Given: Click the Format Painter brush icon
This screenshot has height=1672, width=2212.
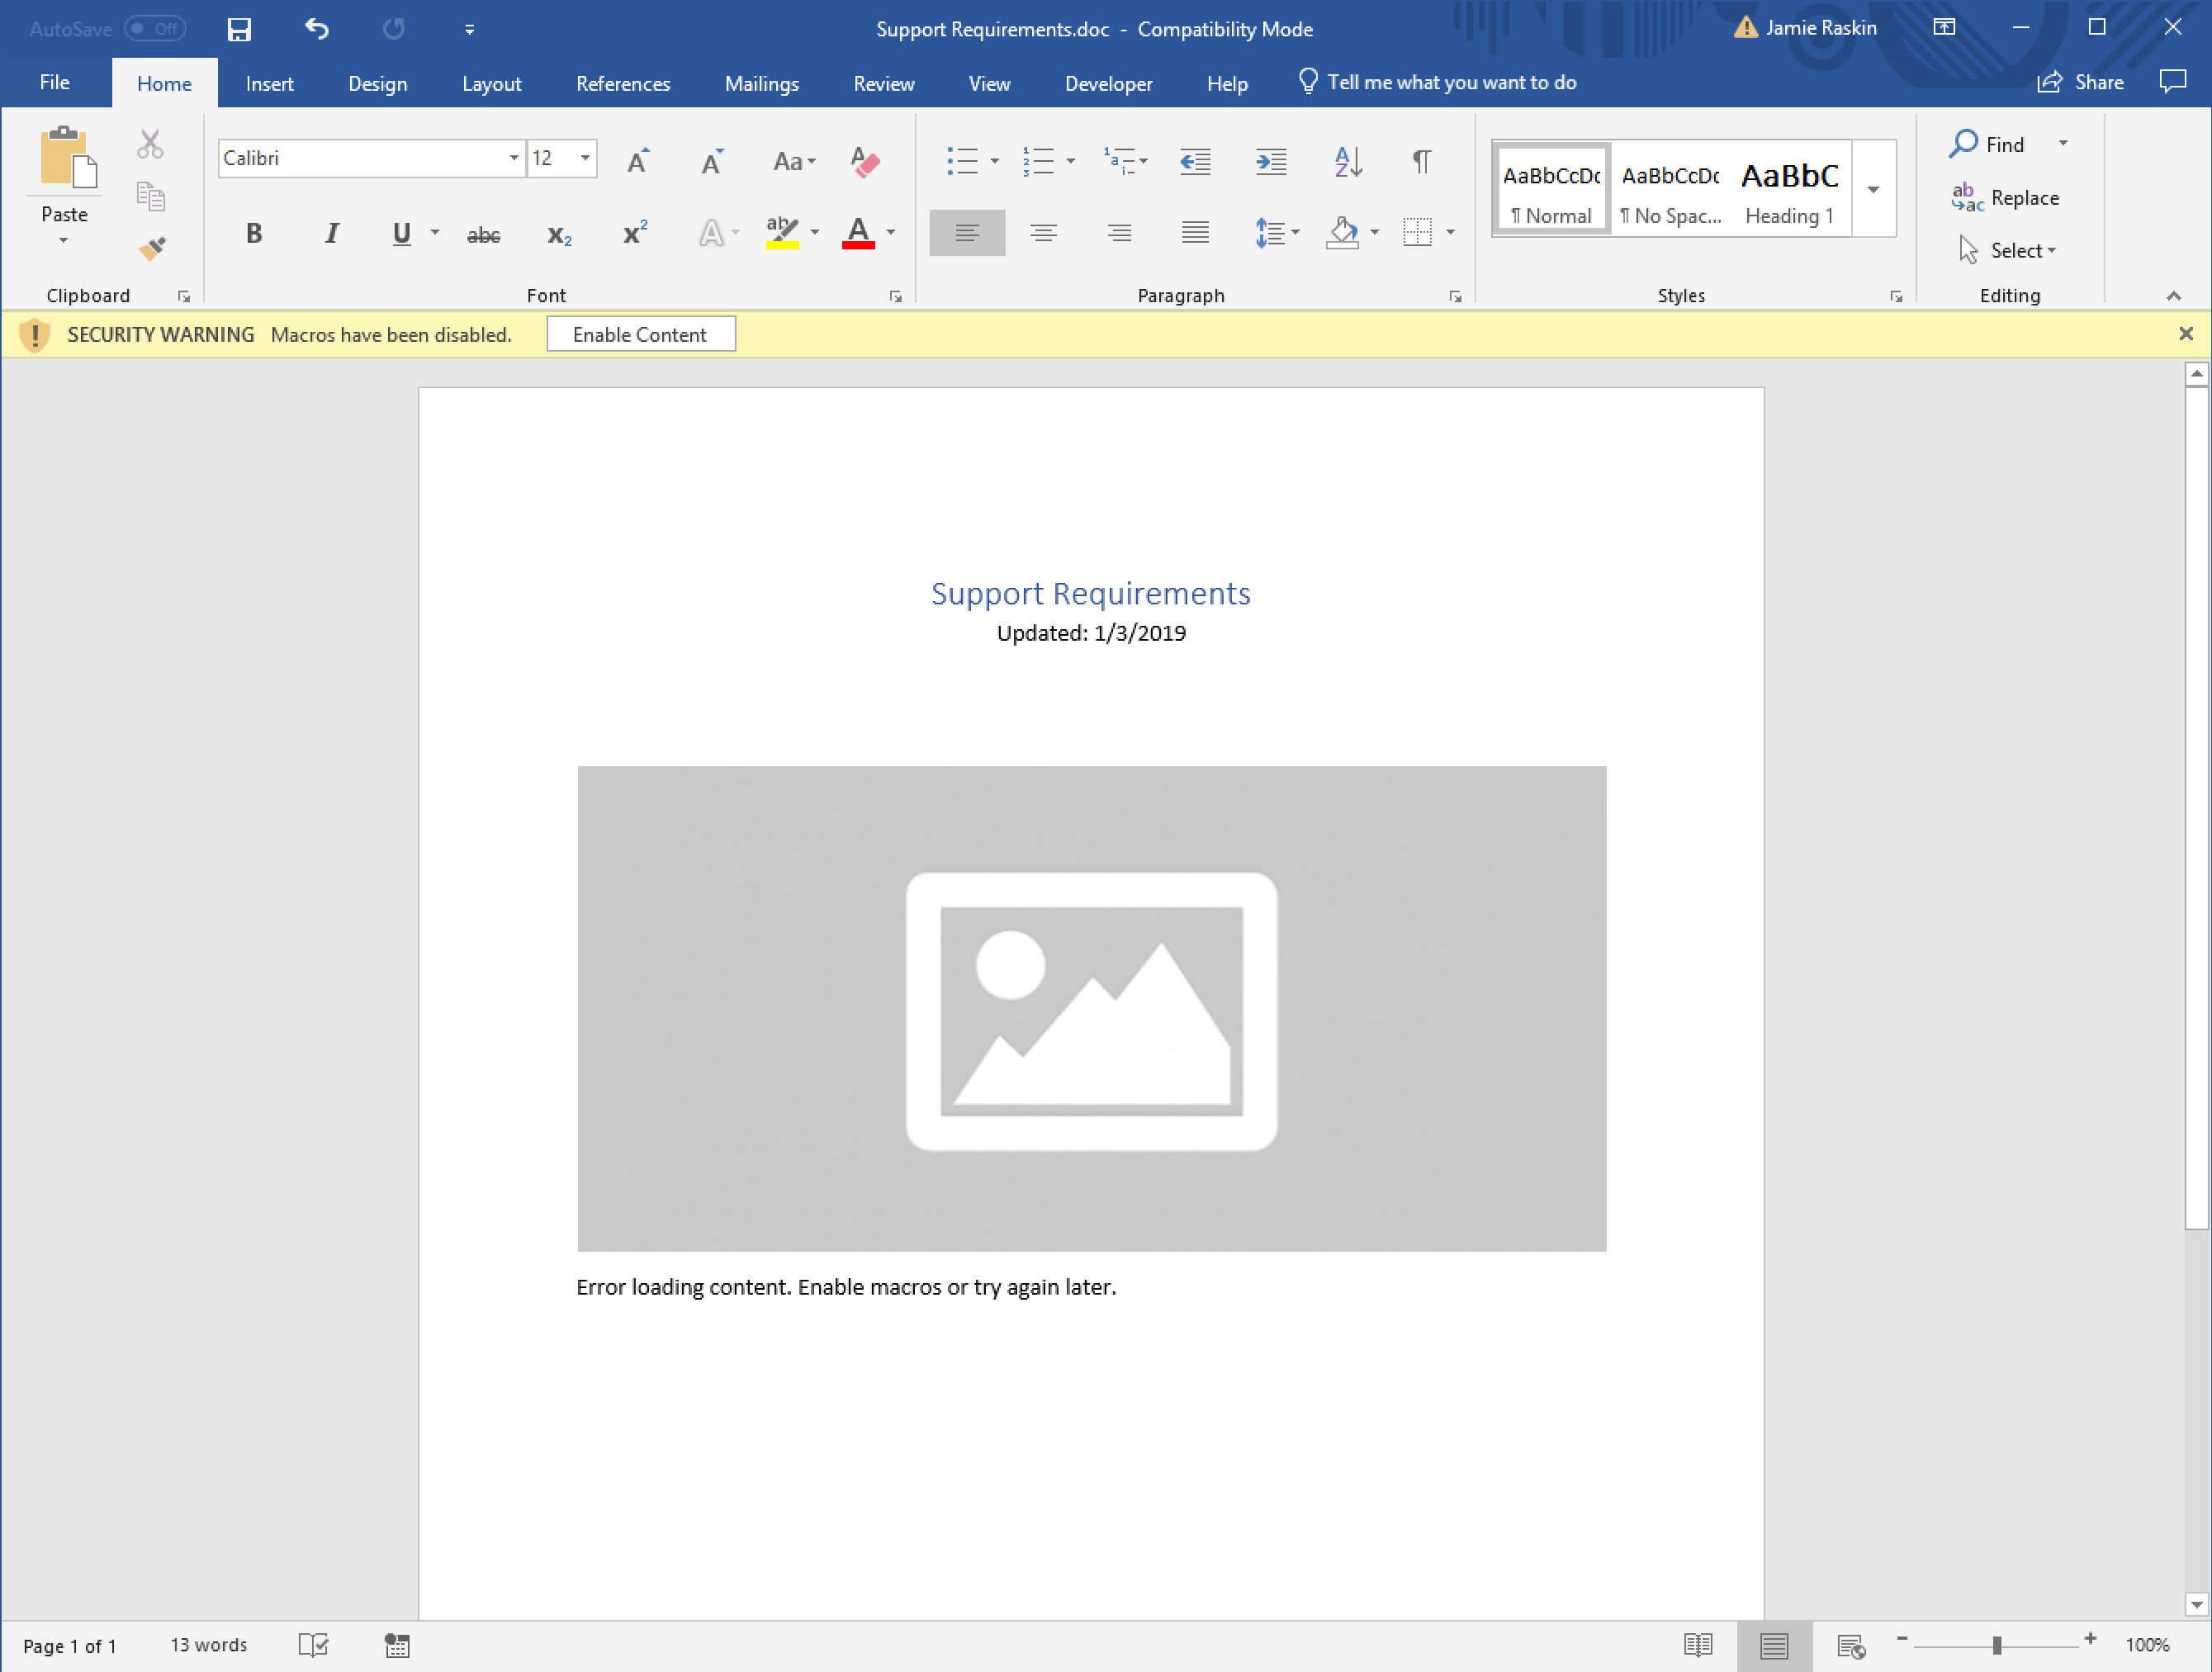Looking at the screenshot, I should pyautogui.click(x=152, y=247).
